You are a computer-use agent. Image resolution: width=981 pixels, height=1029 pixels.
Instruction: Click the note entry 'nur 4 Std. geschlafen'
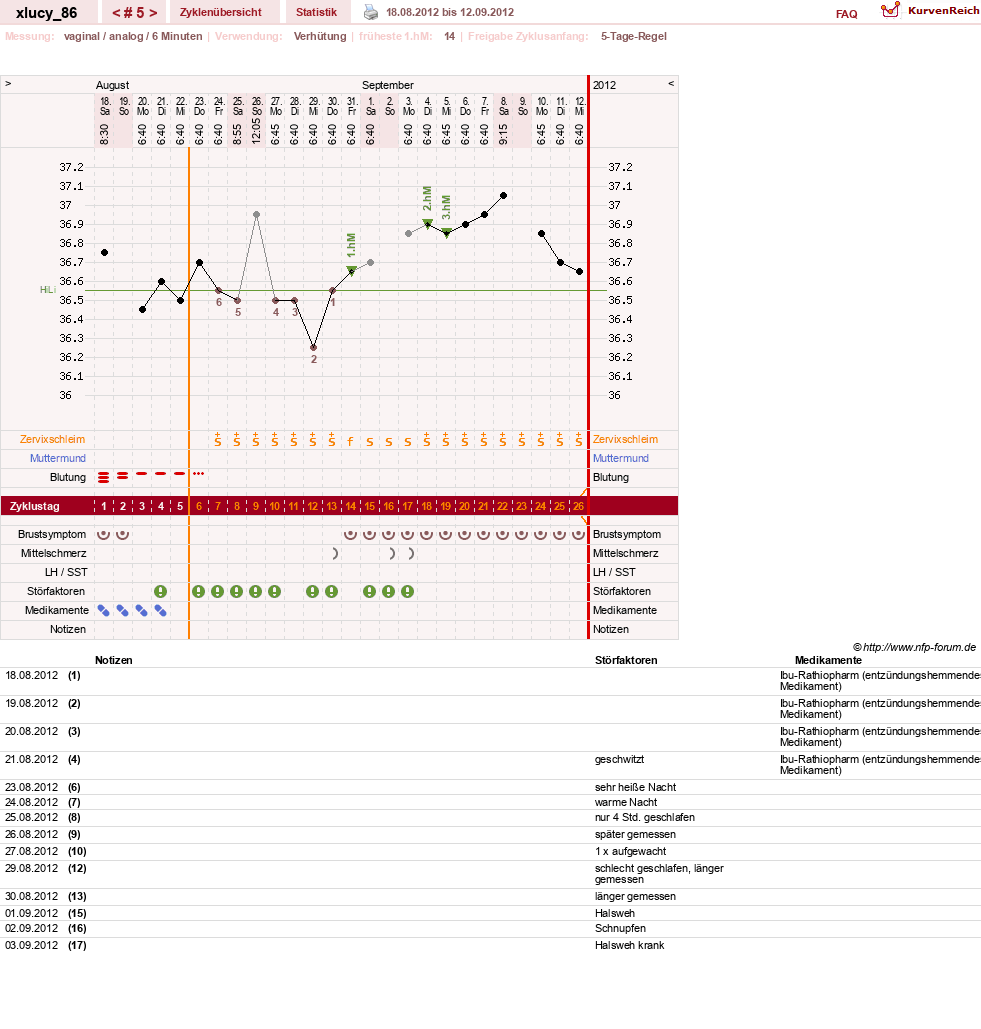click(x=644, y=817)
